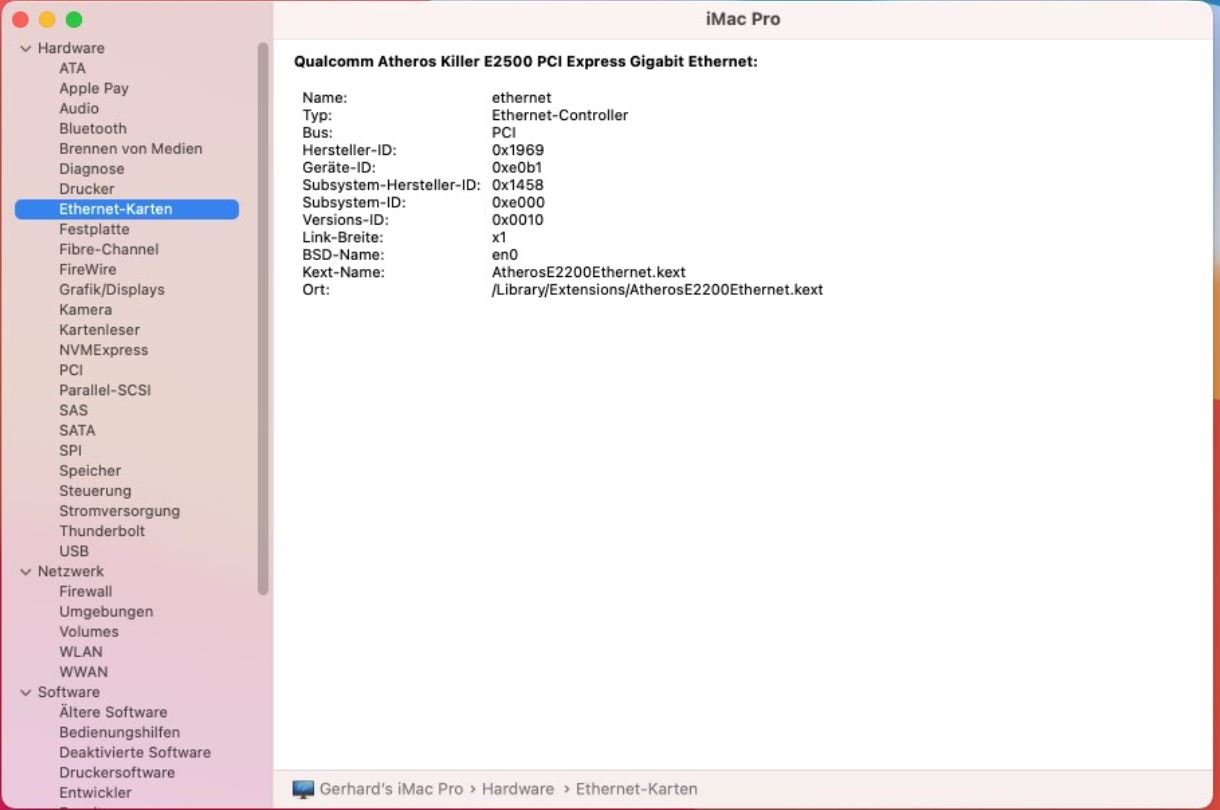Viewport: 1220px width, 810px height.
Task: Click the Subsystem-ID value 0xe000
Action: pyautogui.click(x=518, y=202)
